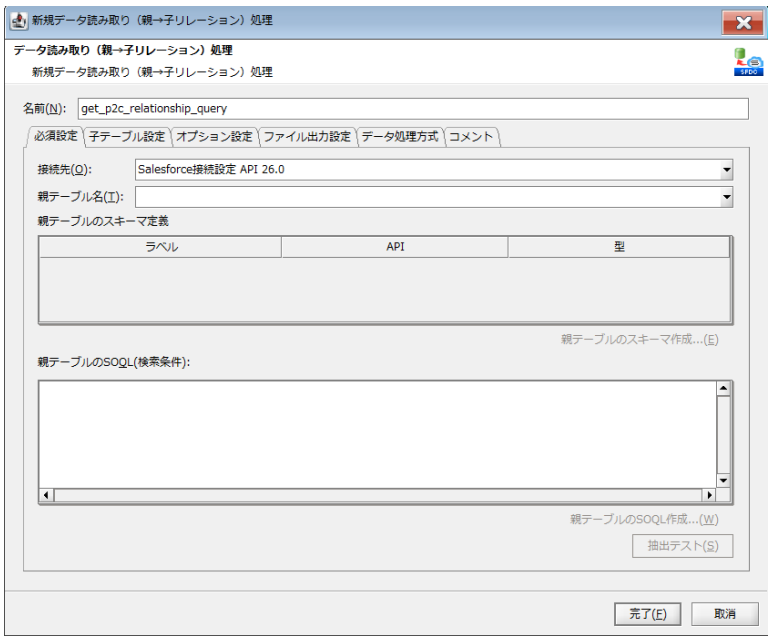Click 親テーブルのスキーマ作成 link
Viewport: 776px width, 644px height.
click(x=639, y=340)
